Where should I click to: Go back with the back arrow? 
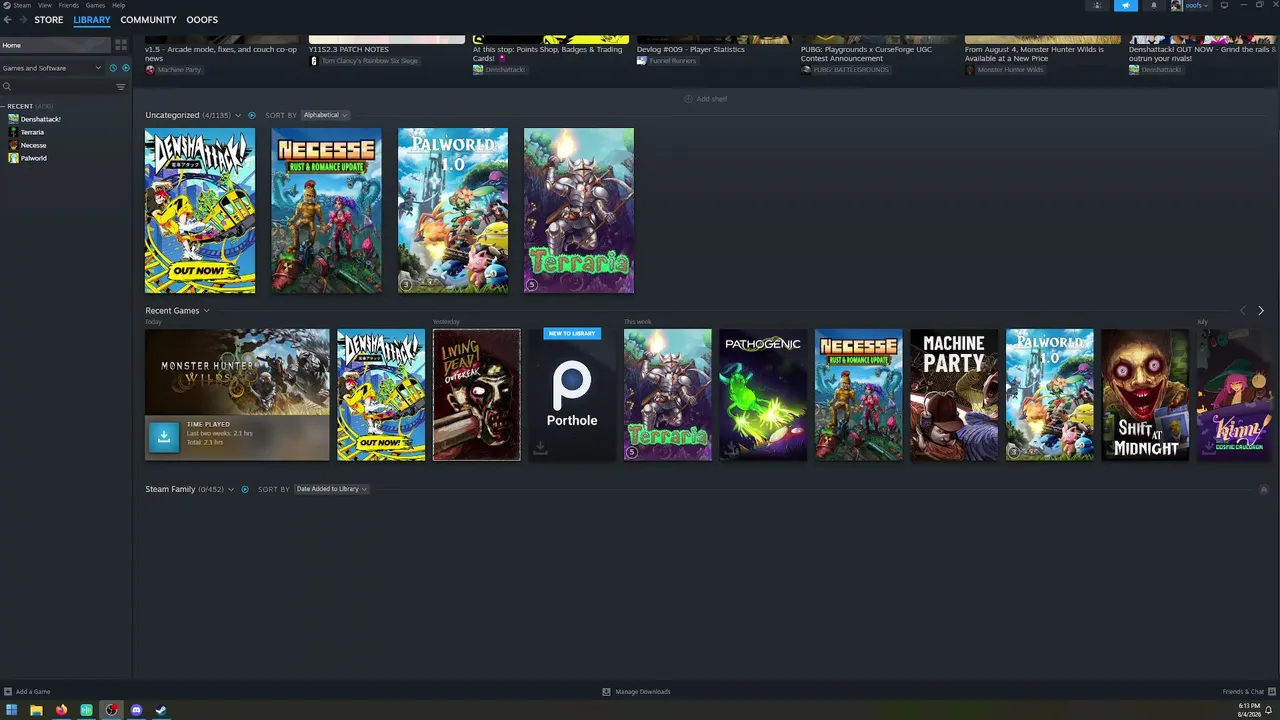8,20
